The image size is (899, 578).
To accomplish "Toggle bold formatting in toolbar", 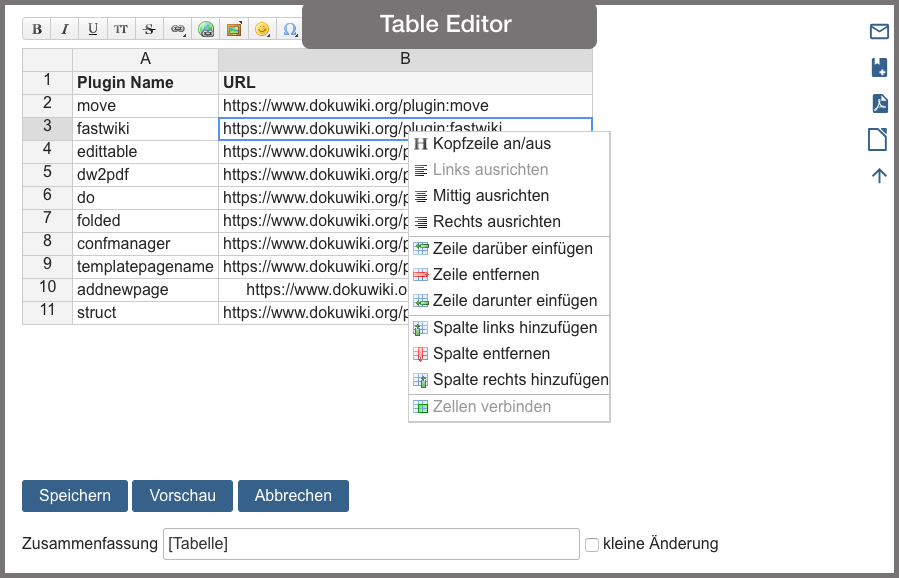I will [x=37, y=29].
